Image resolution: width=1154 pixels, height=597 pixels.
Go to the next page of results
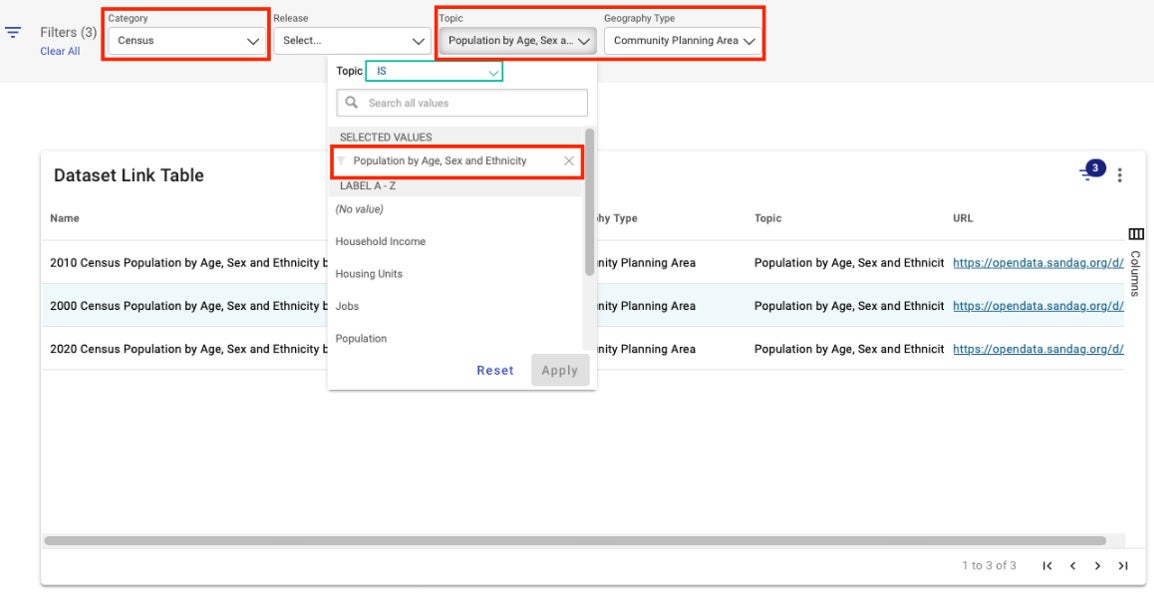pos(1097,566)
